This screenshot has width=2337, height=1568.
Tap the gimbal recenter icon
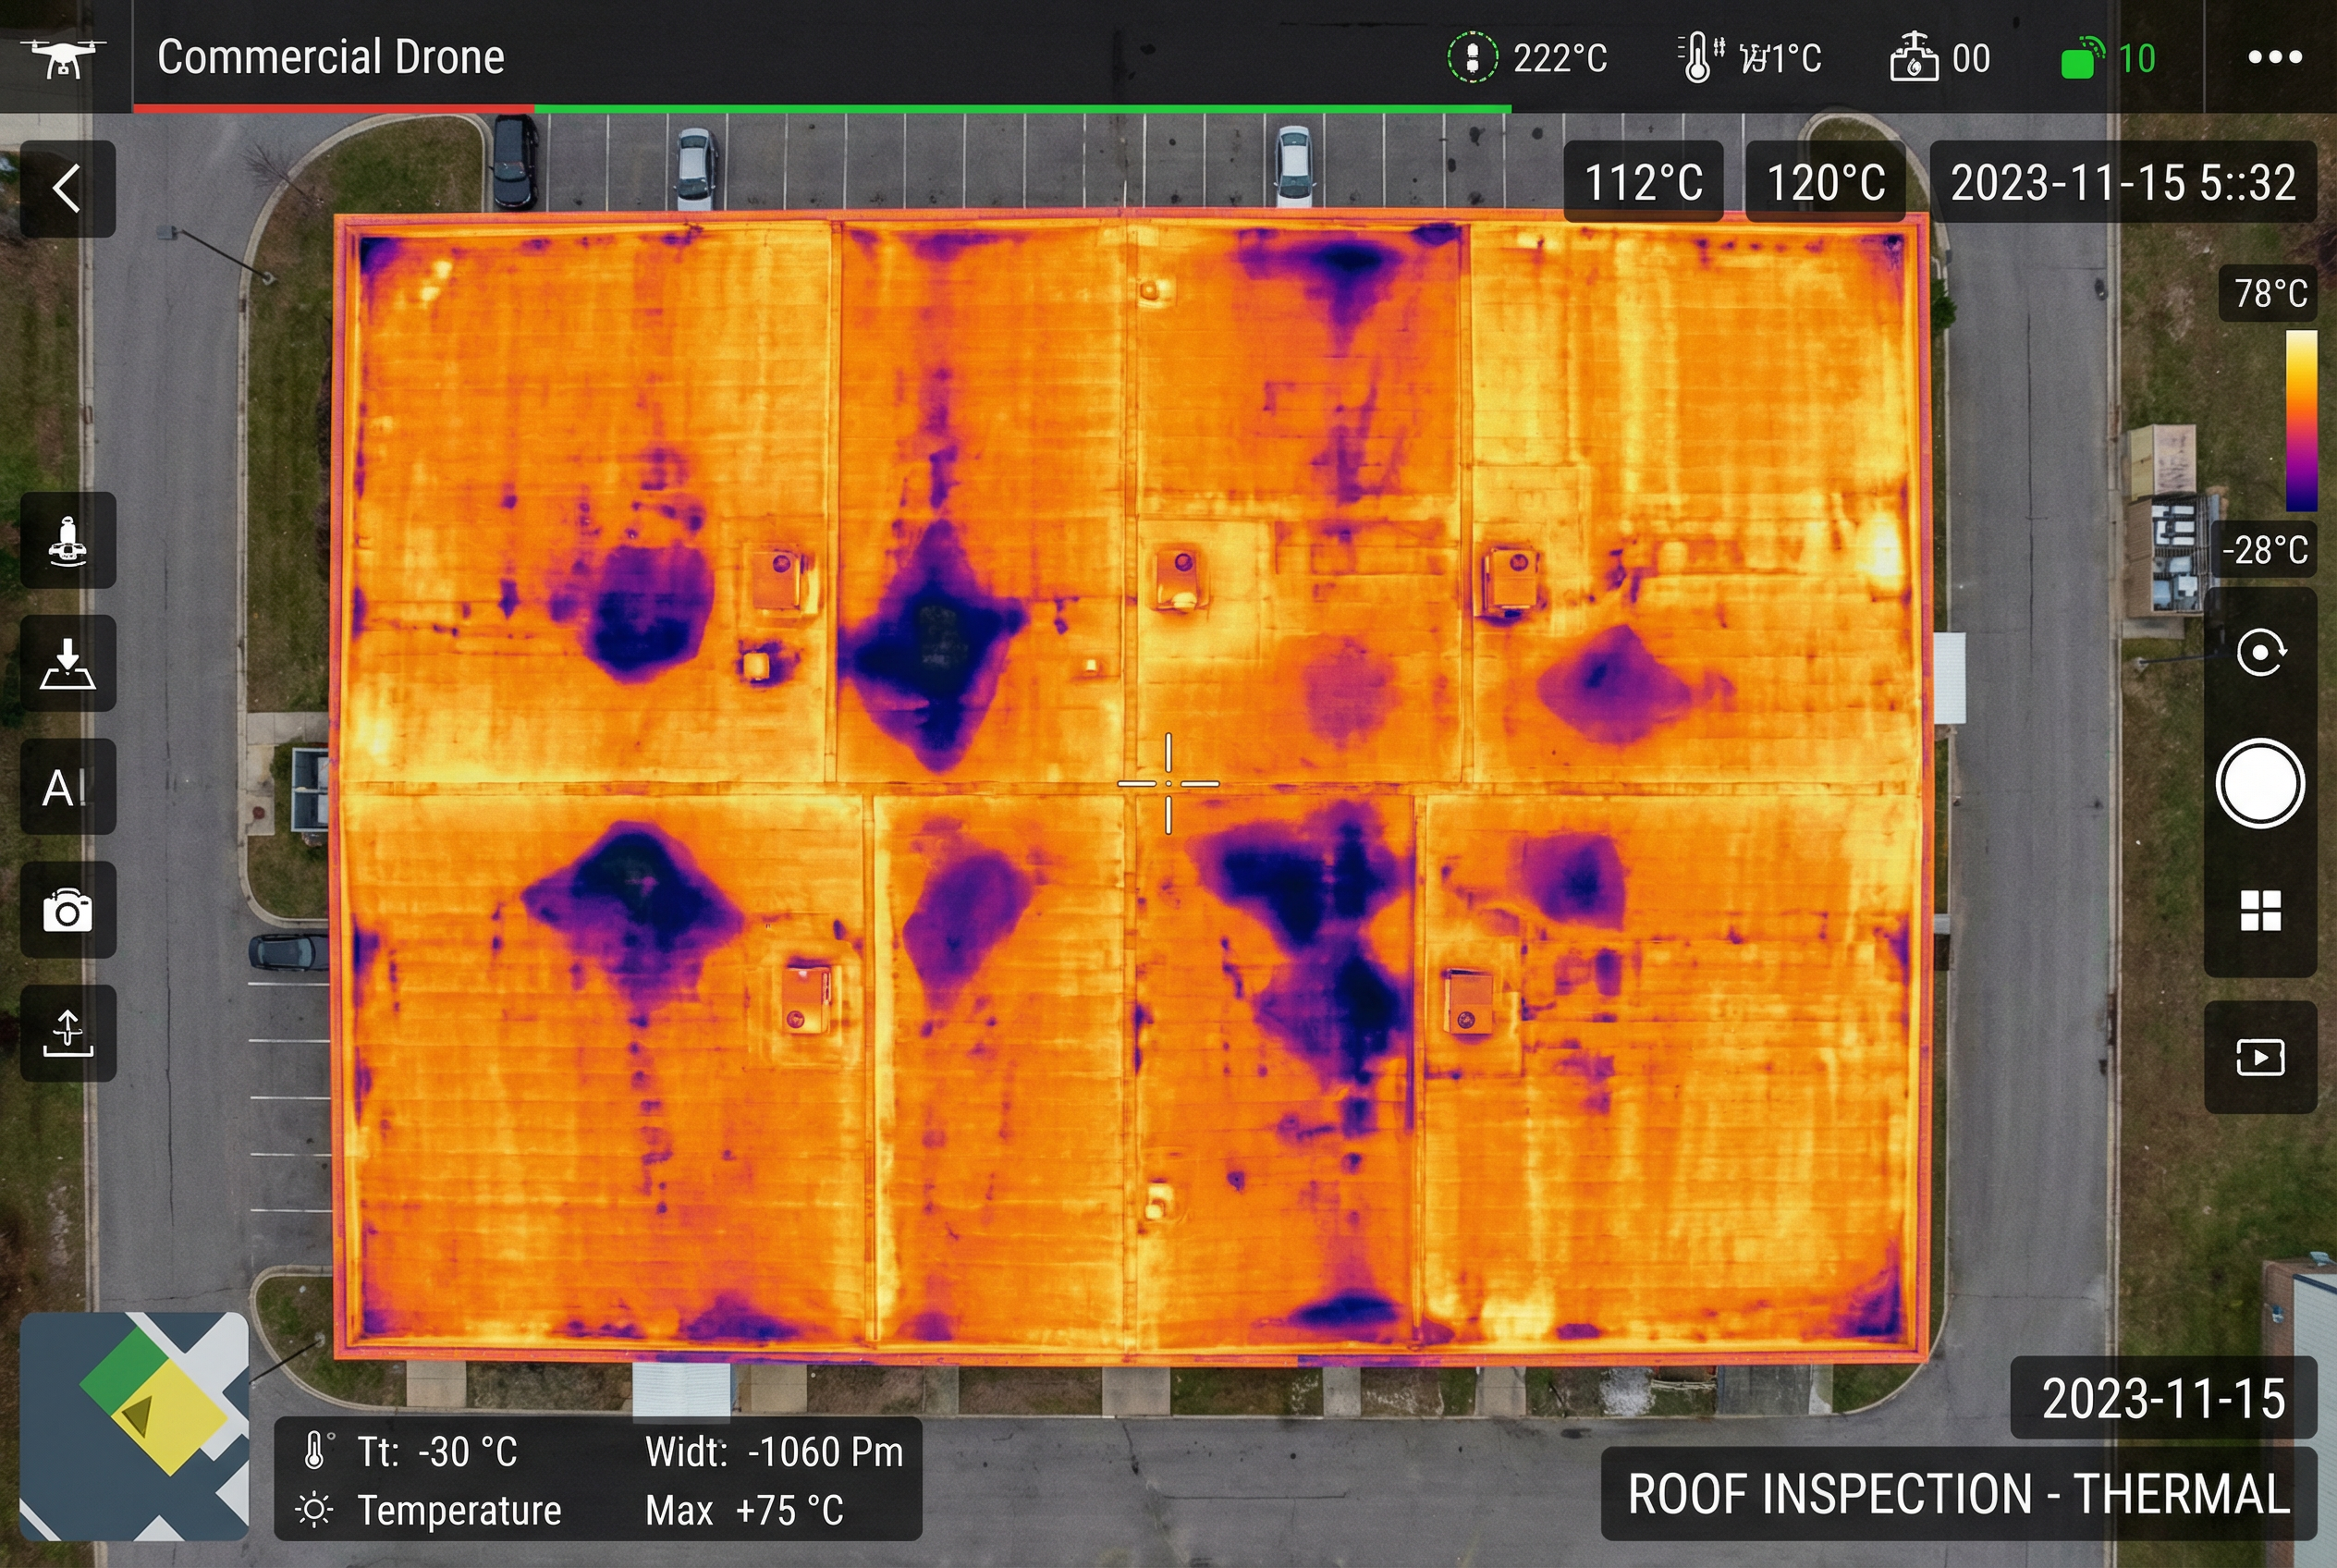(2262, 655)
